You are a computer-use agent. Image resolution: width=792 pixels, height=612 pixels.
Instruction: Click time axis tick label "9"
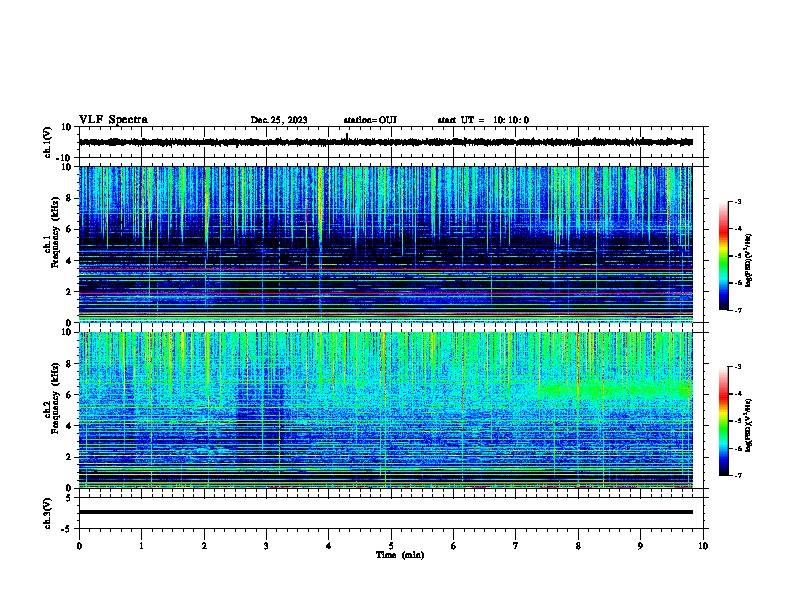click(640, 546)
